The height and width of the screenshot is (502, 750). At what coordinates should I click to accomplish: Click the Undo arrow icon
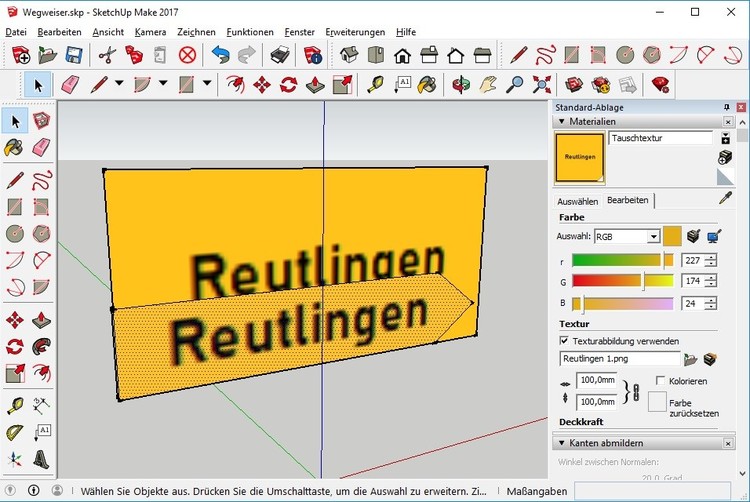click(x=220, y=55)
